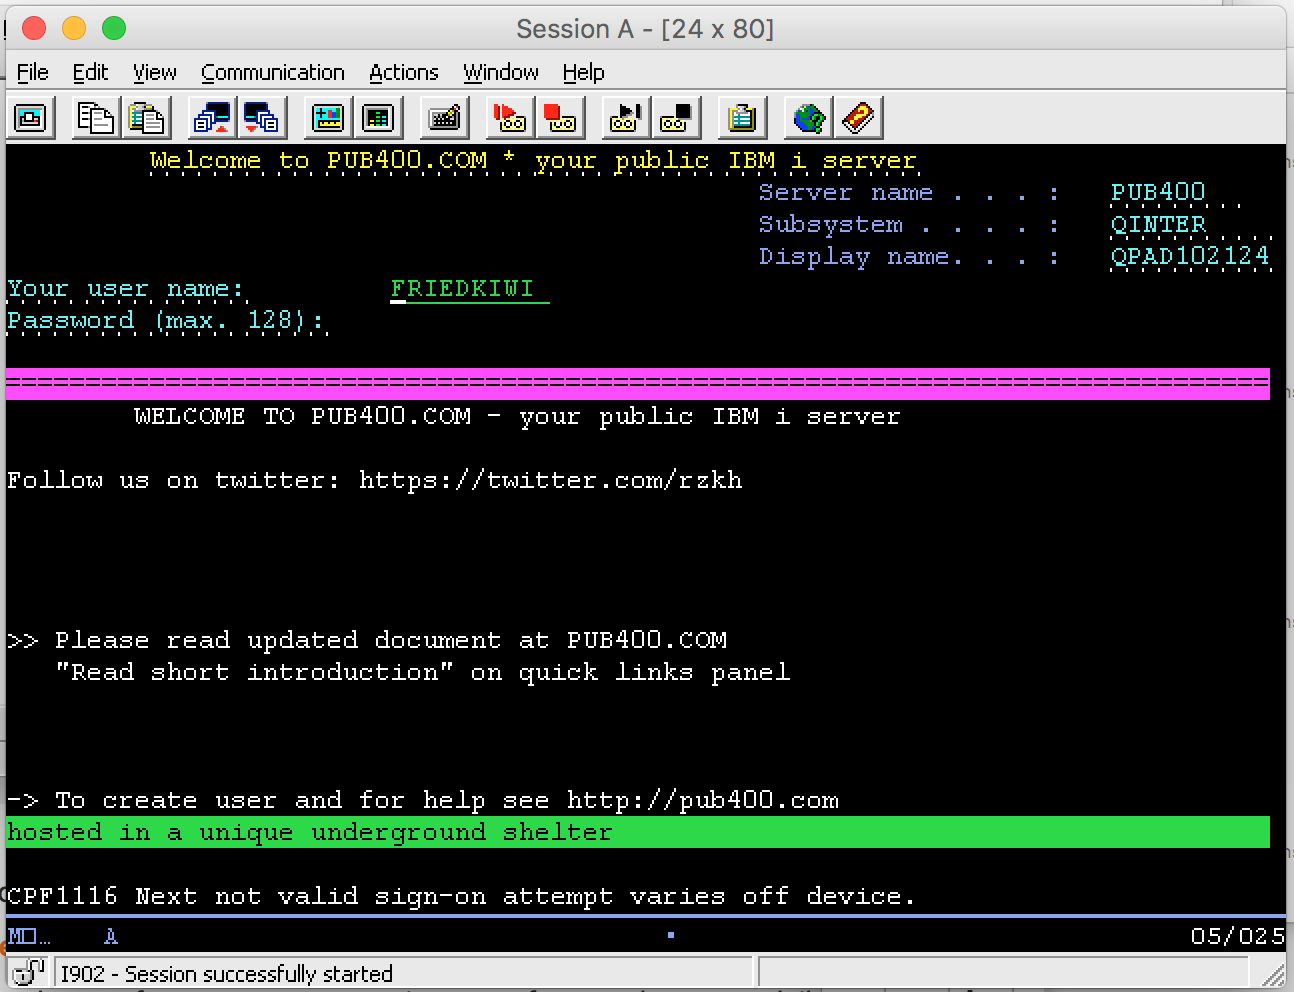Open the Display settings toolbar icon

click(x=328, y=118)
